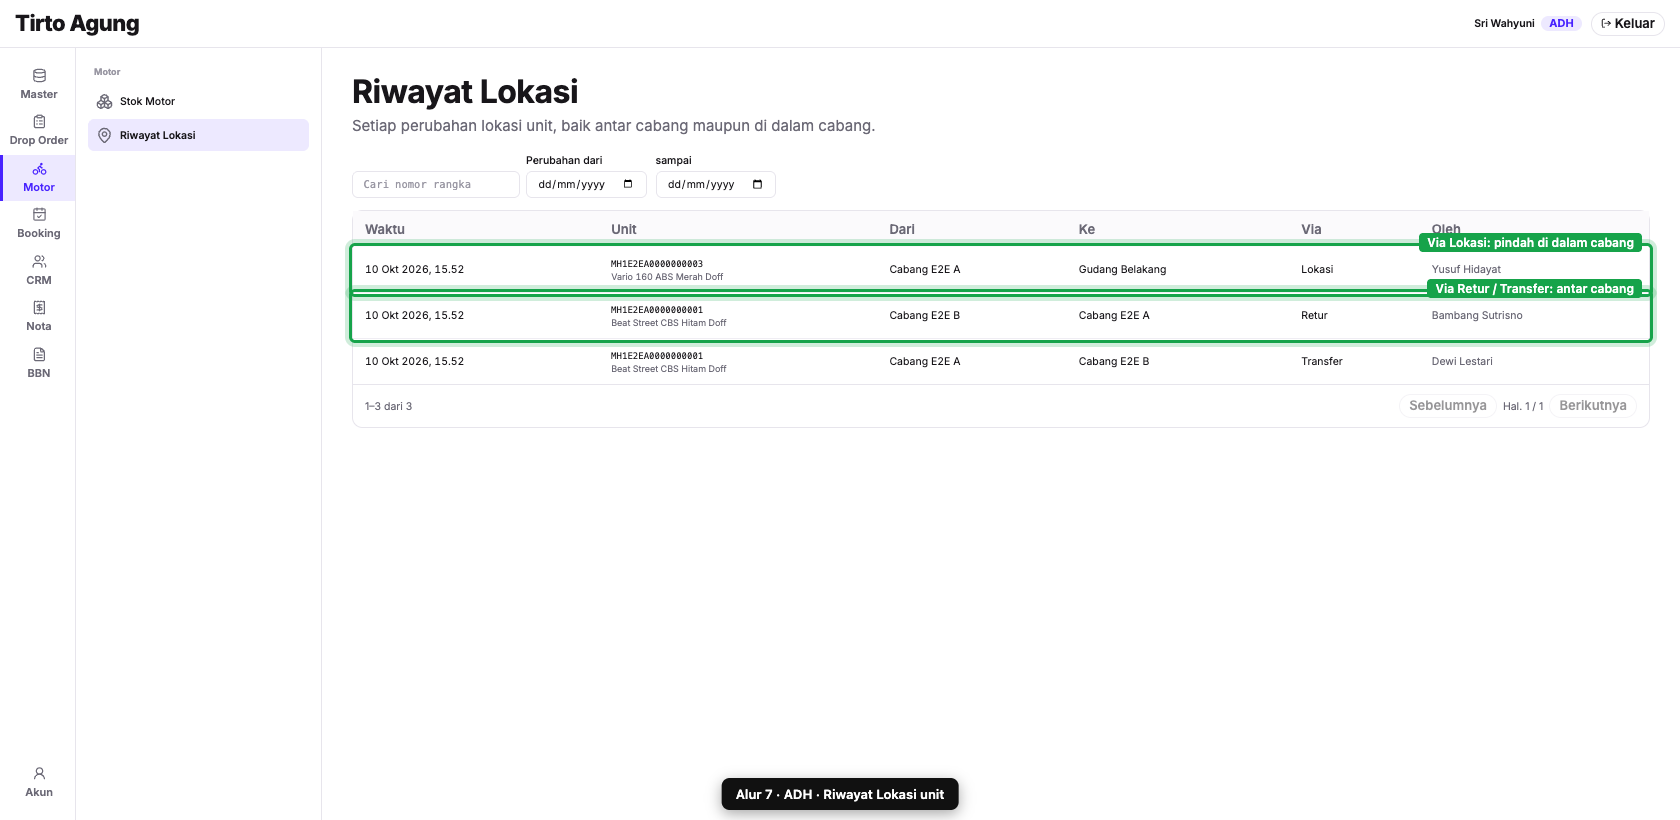Image resolution: width=1680 pixels, height=820 pixels.
Task: Click the Riwayat Lokasi pin icon
Action: [x=104, y=136]
